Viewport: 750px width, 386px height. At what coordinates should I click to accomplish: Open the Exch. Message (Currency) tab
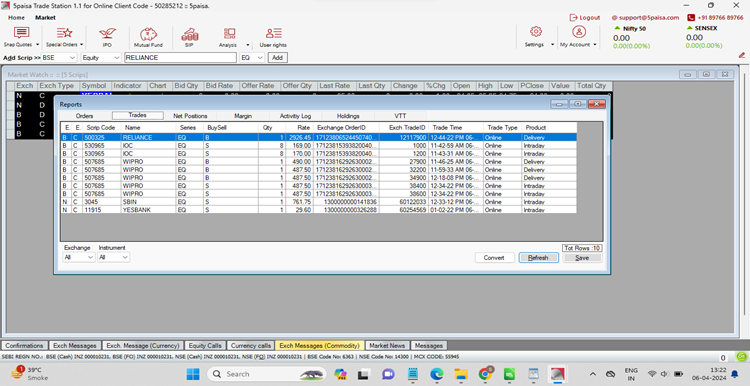tap(143, 345)
